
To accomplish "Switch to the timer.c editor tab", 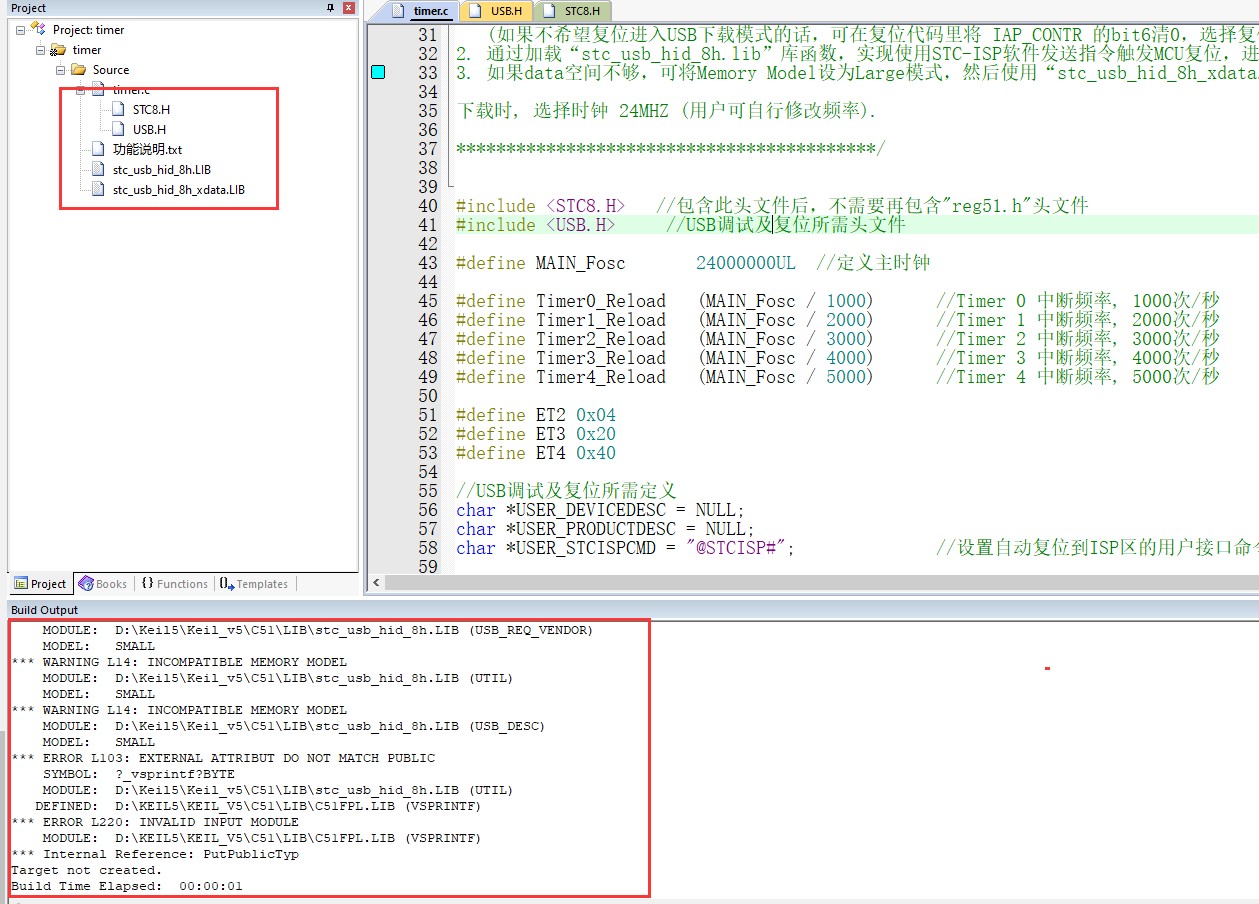I will [422, 11].
